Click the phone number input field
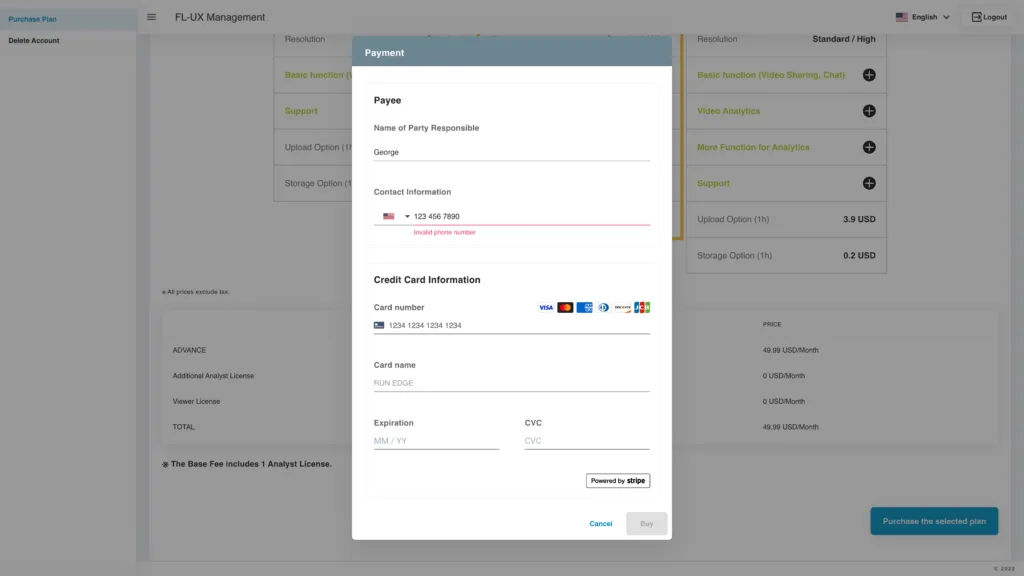The width and height of the screenshot is (1024, 576). (531, 216)
